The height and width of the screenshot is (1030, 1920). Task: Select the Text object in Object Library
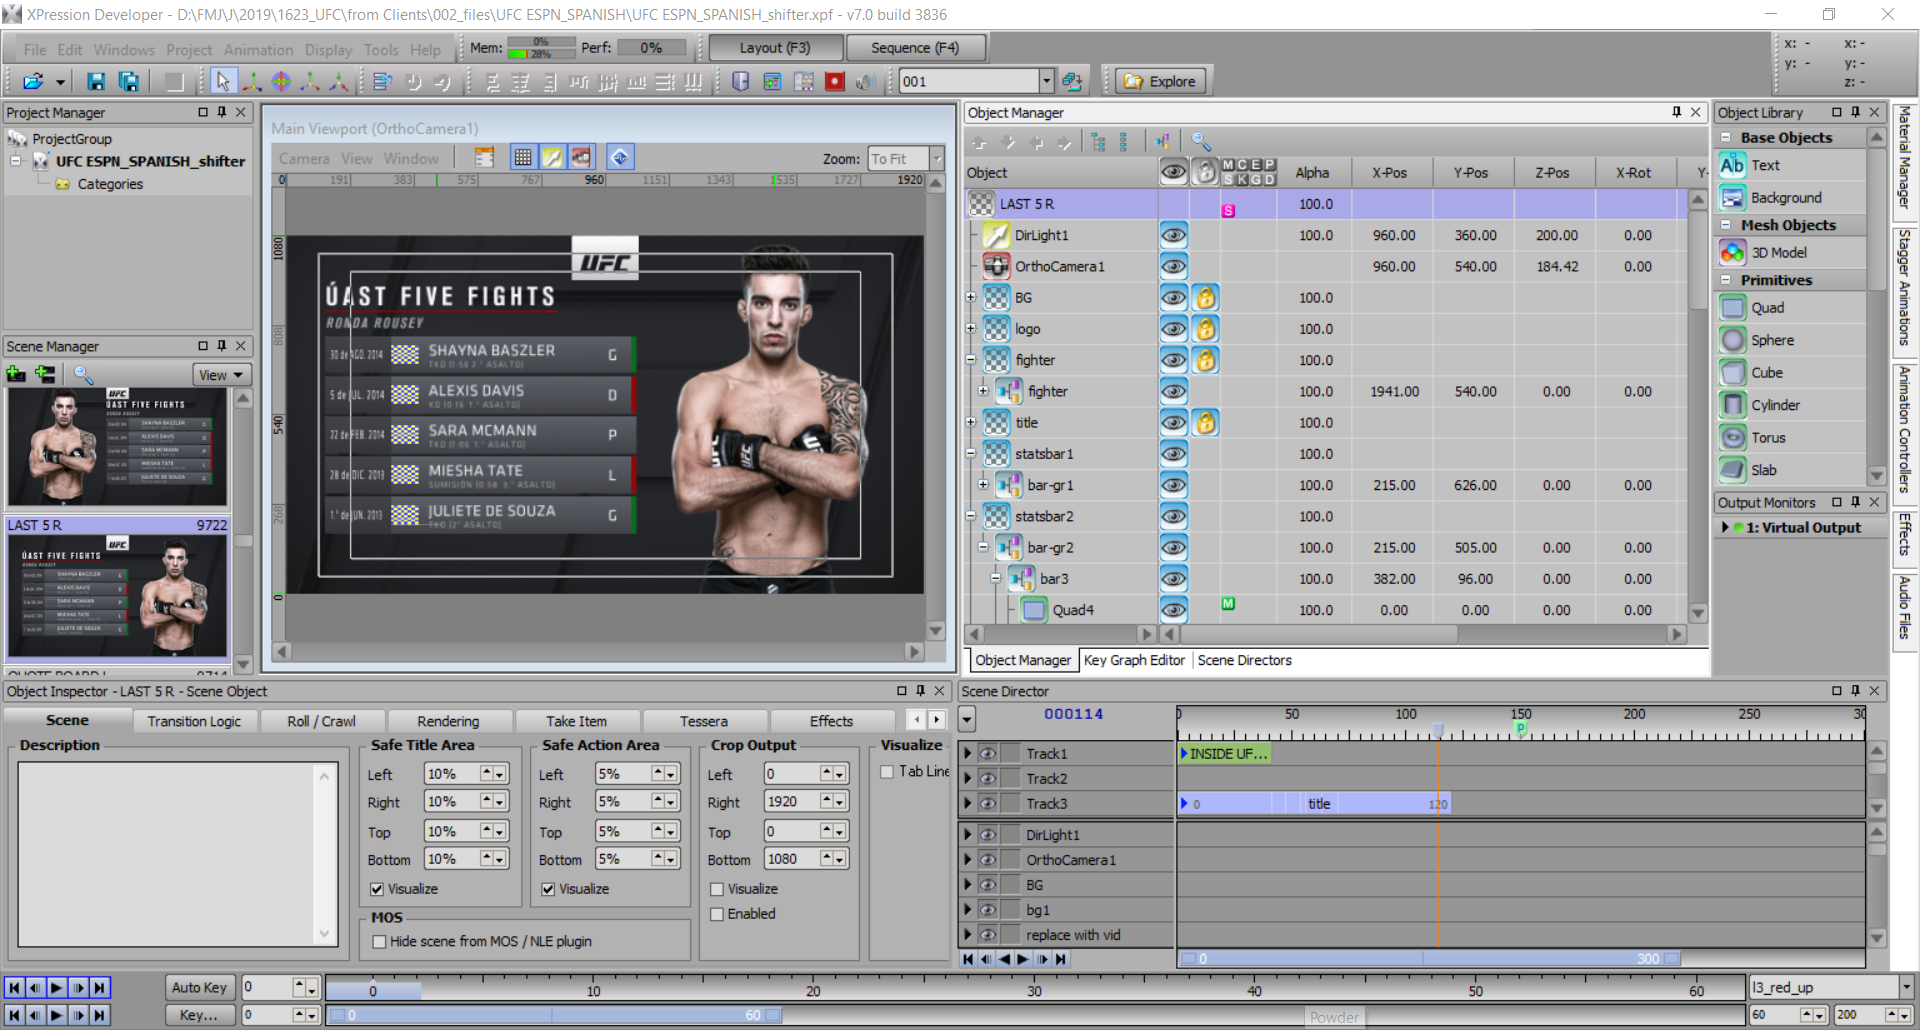pyautogui.click(x=1765, y=165)
